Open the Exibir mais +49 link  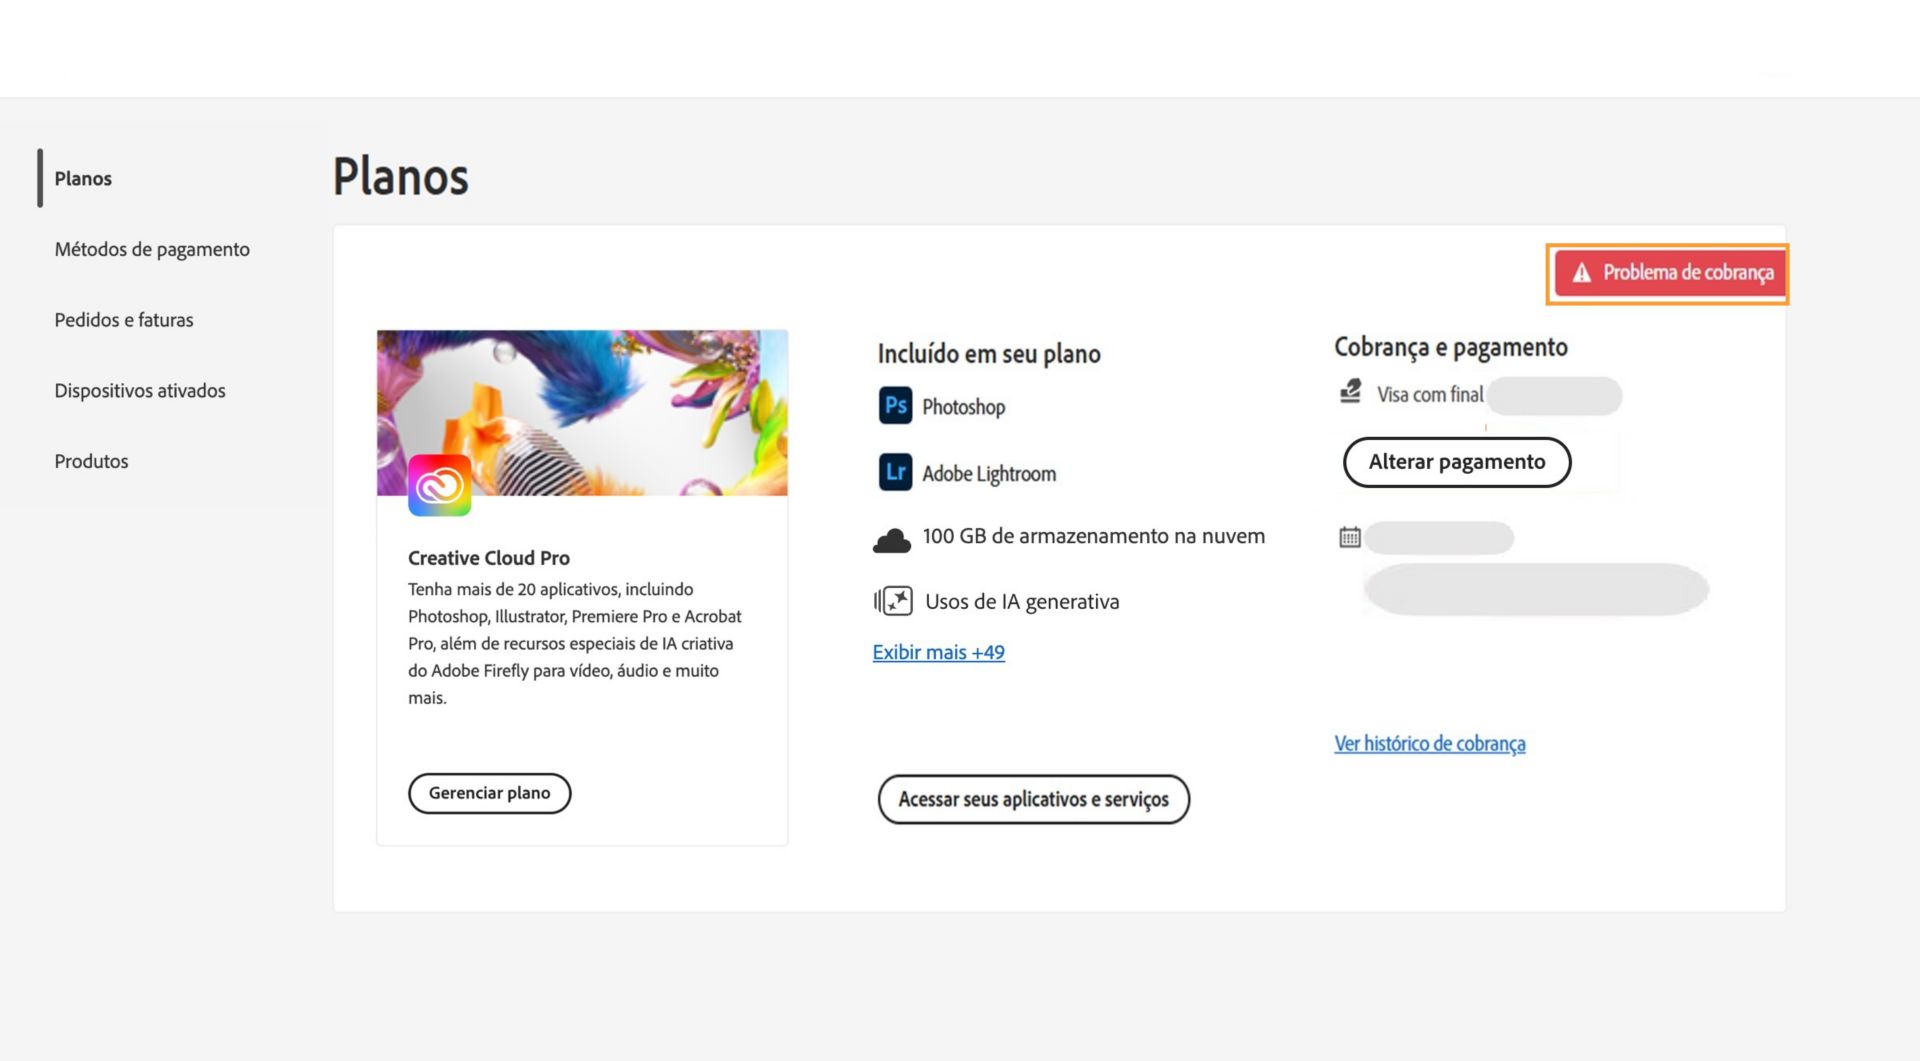938,652
